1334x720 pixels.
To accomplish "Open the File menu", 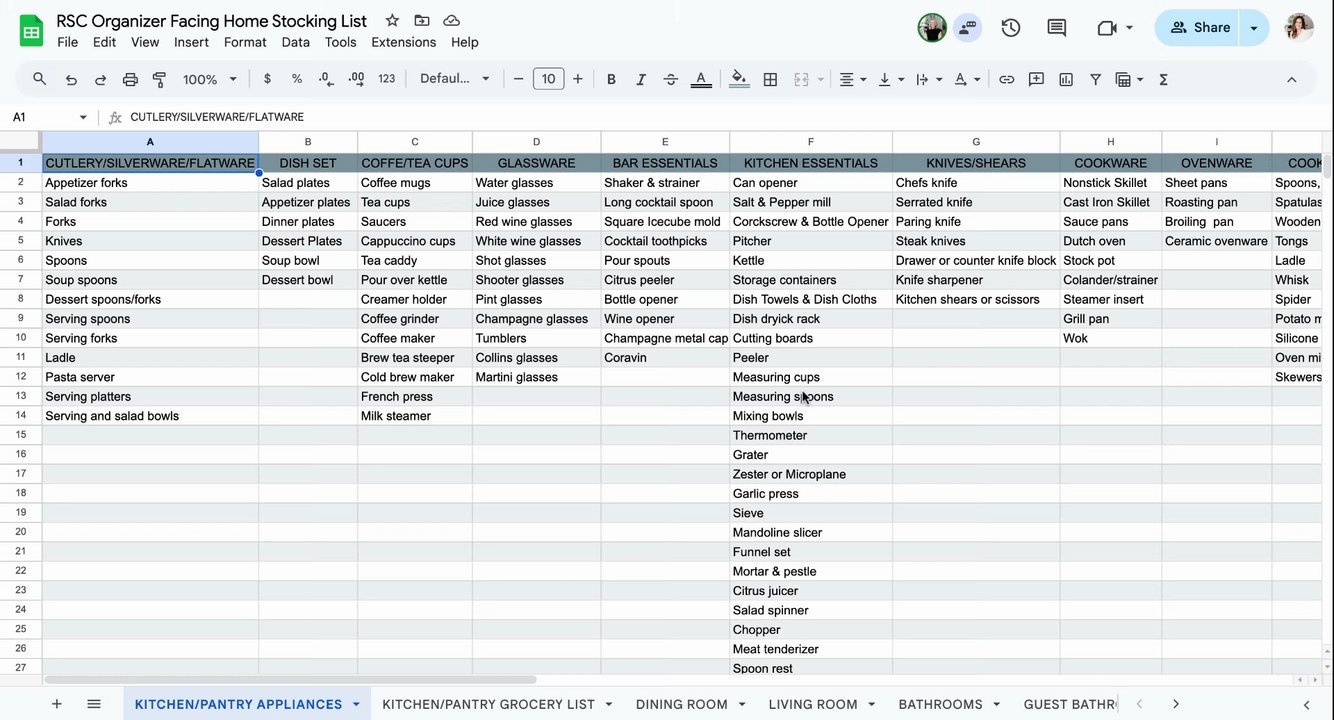I will tap(68, 42).
